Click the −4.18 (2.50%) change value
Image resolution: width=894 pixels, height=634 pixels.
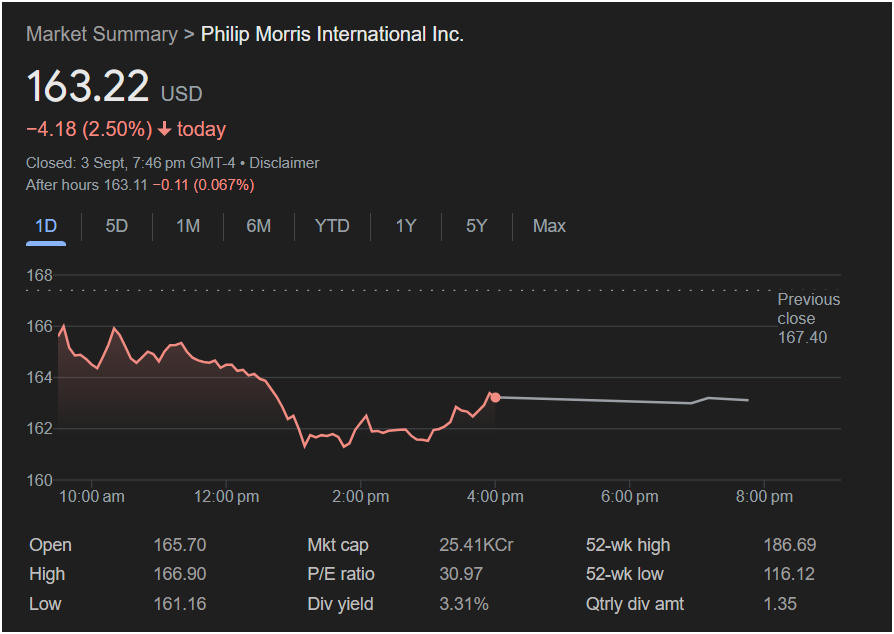tap(89, 129)
